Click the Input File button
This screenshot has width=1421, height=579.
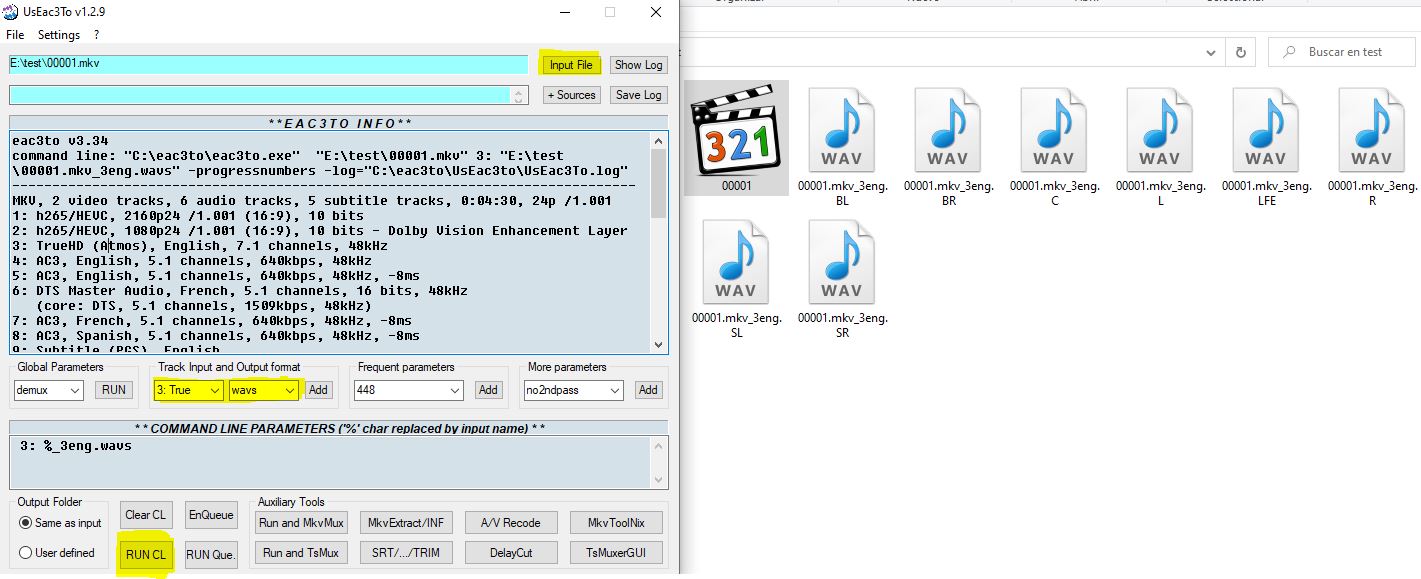click(571, 65)
